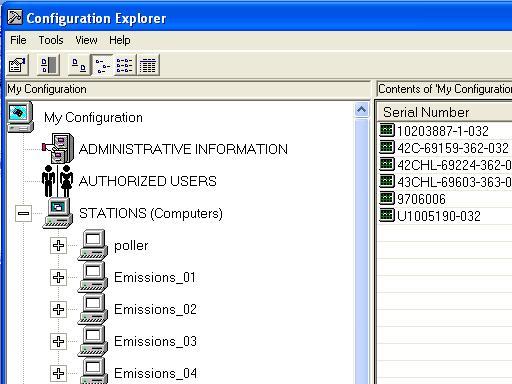Screen dimensions: 512x384
Task: Open the Tools menu
Action: click(x=51, y=40)
